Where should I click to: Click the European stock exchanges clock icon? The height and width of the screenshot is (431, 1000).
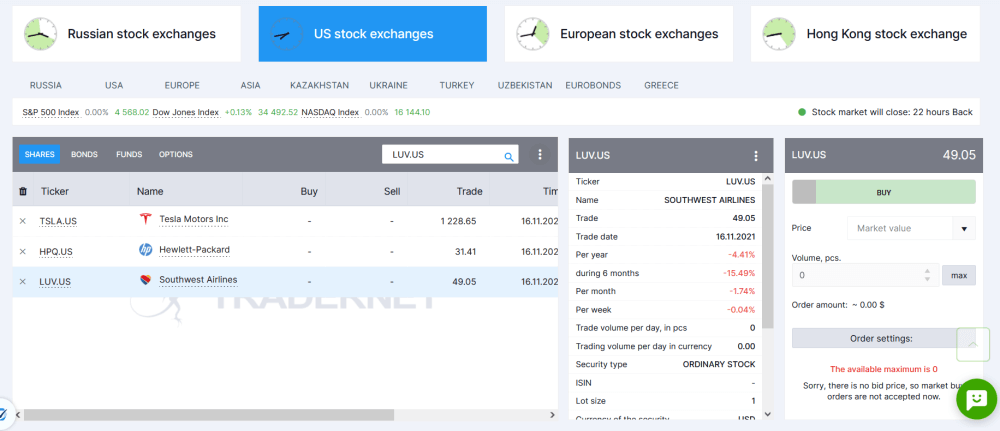pyautogui.click(x=533, y=34)
